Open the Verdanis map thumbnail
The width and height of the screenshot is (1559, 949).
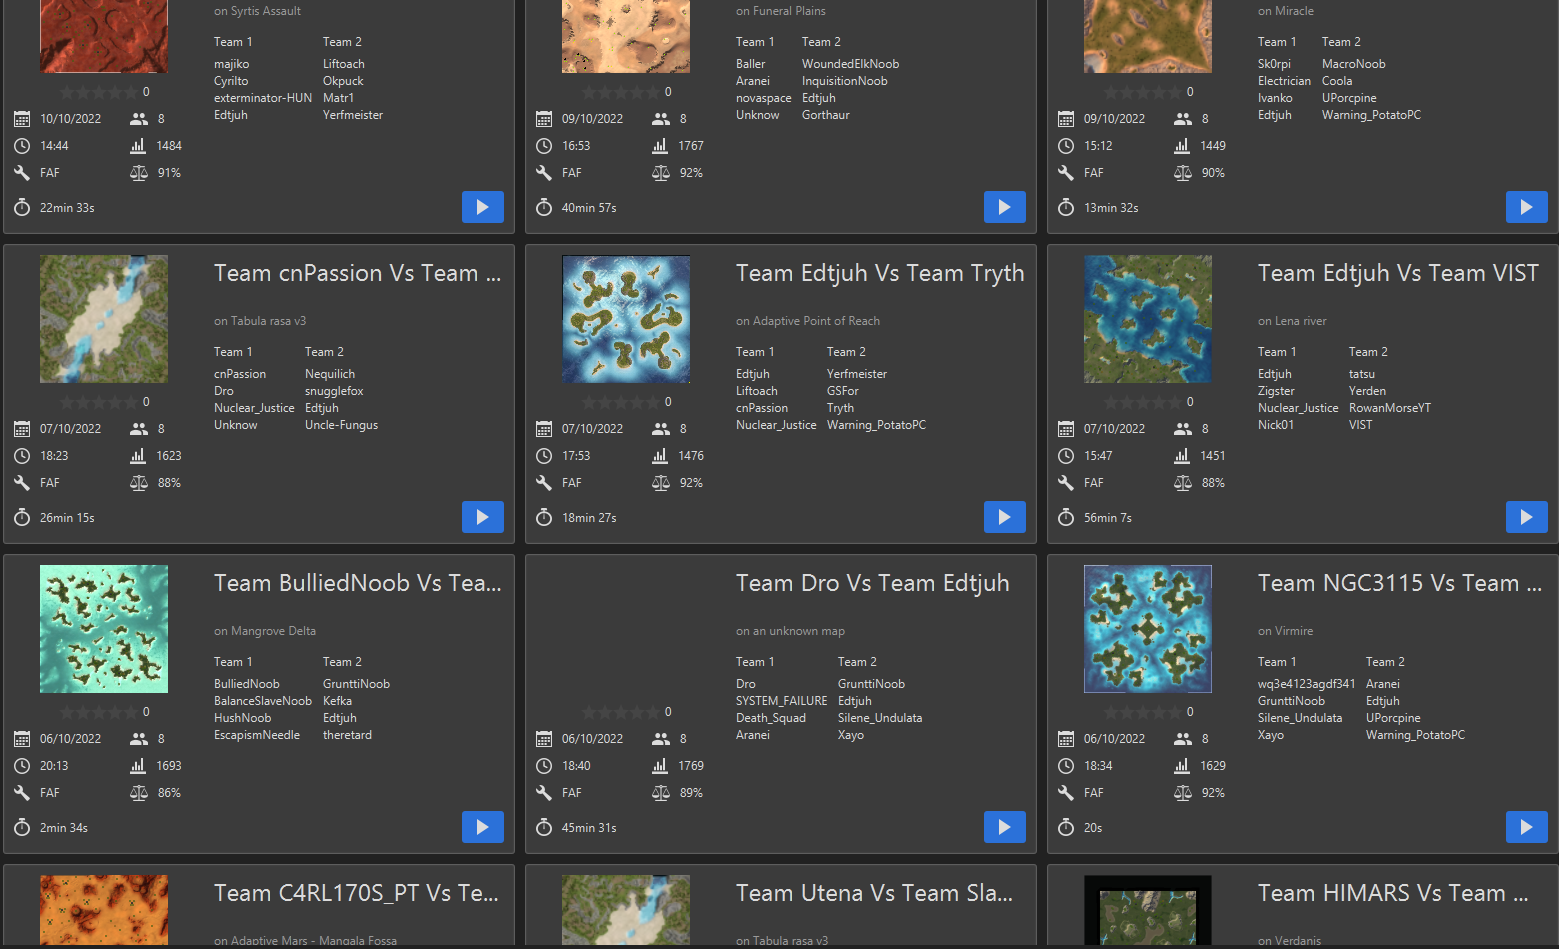click(x=1148, y=911)
